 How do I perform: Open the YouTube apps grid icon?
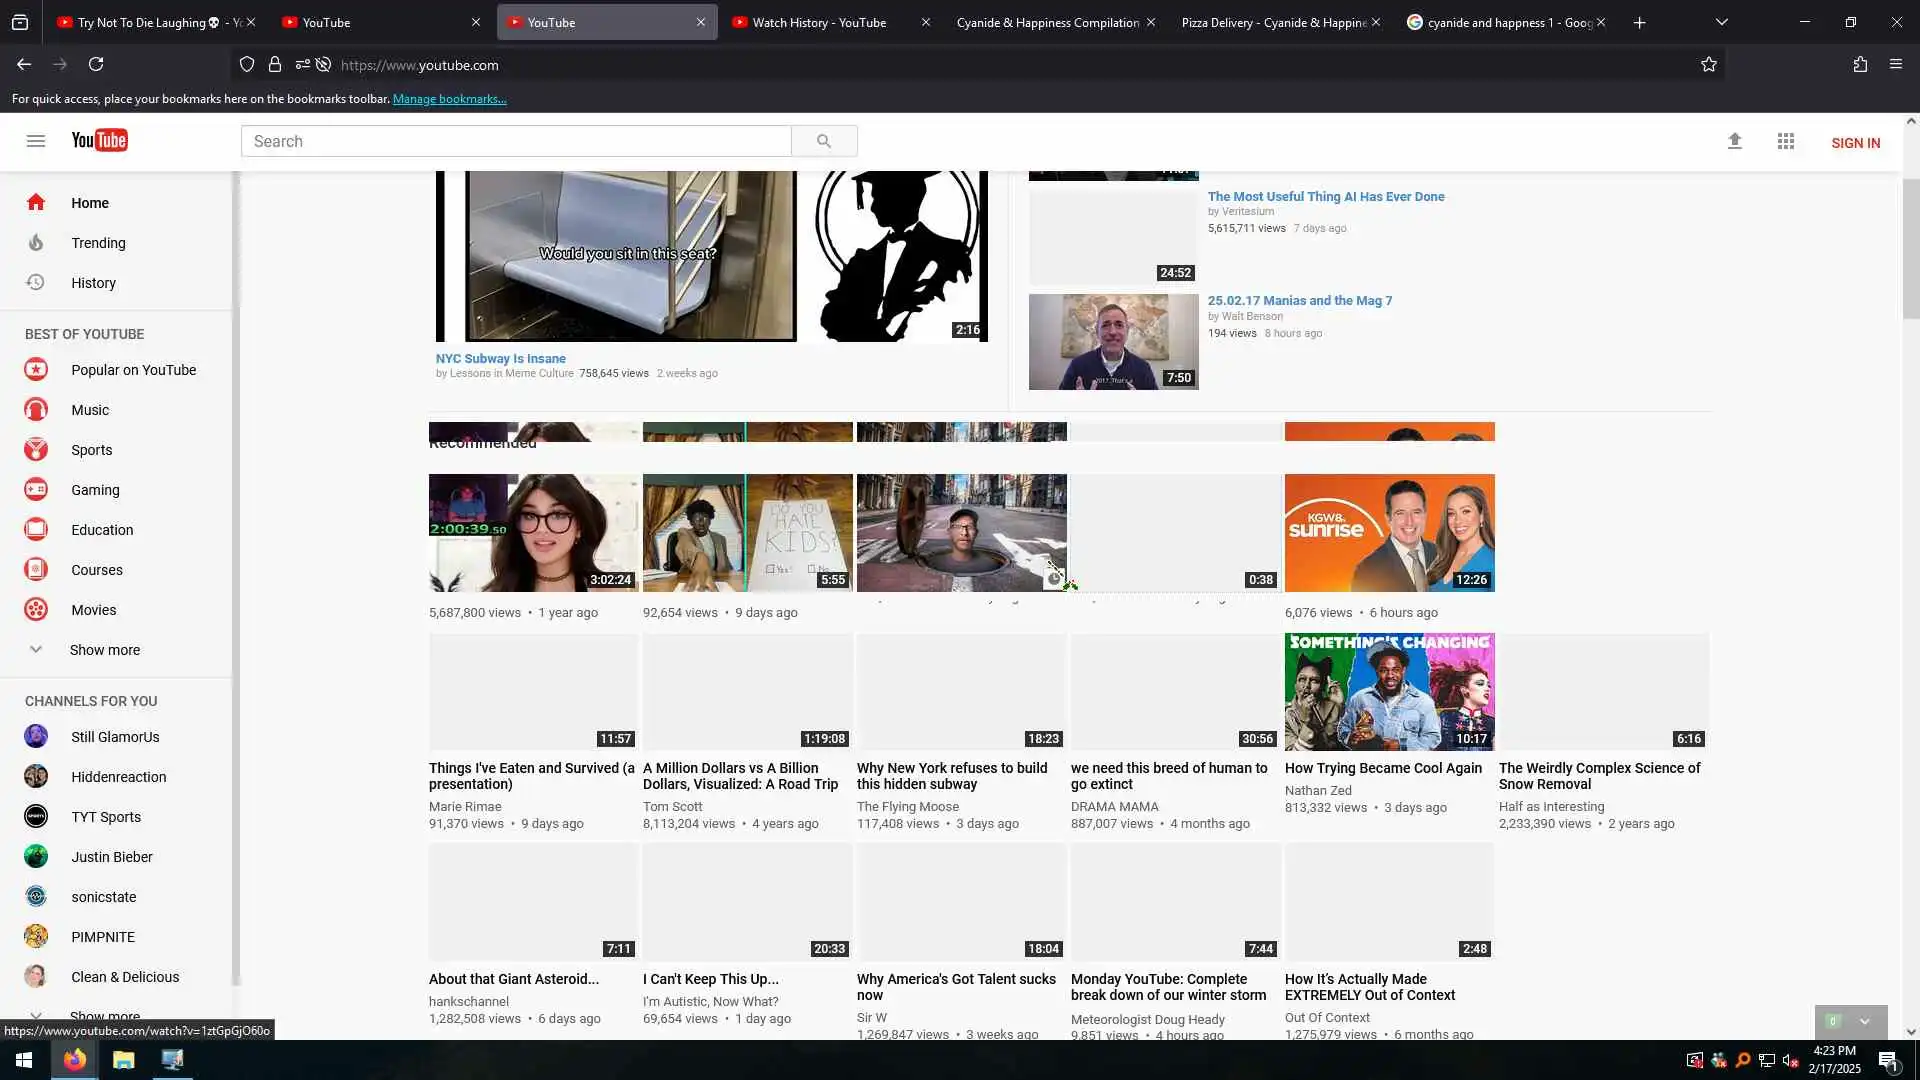tap(1786, 142)
